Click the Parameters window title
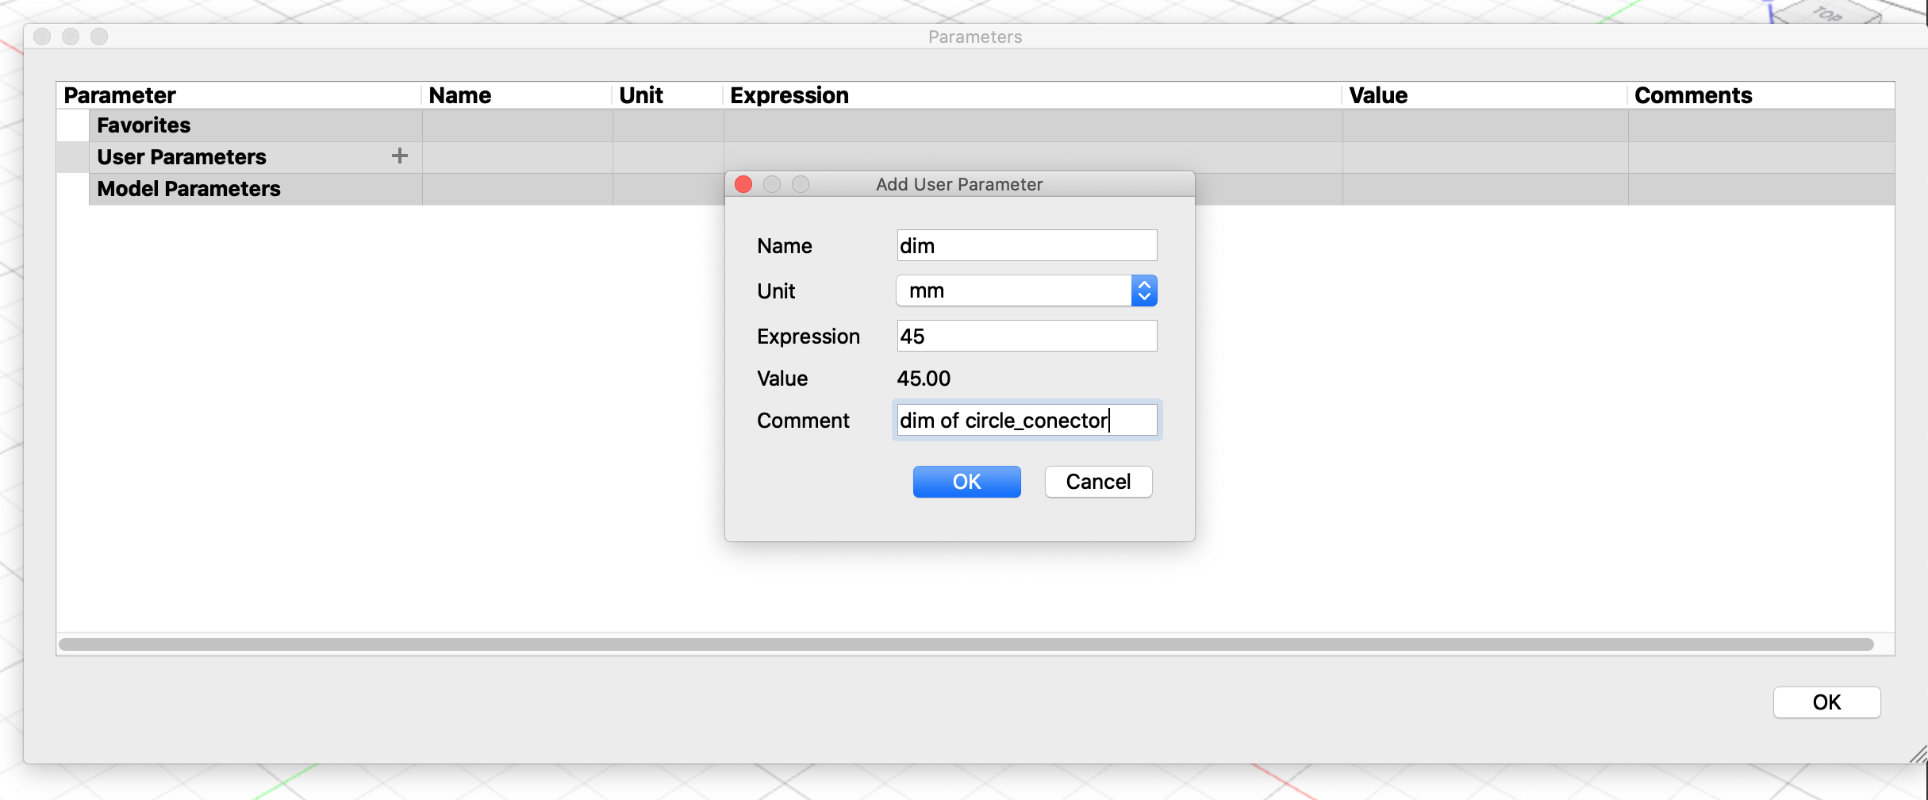Viewport: 1928px width, 800px height. tap(975, 37)
